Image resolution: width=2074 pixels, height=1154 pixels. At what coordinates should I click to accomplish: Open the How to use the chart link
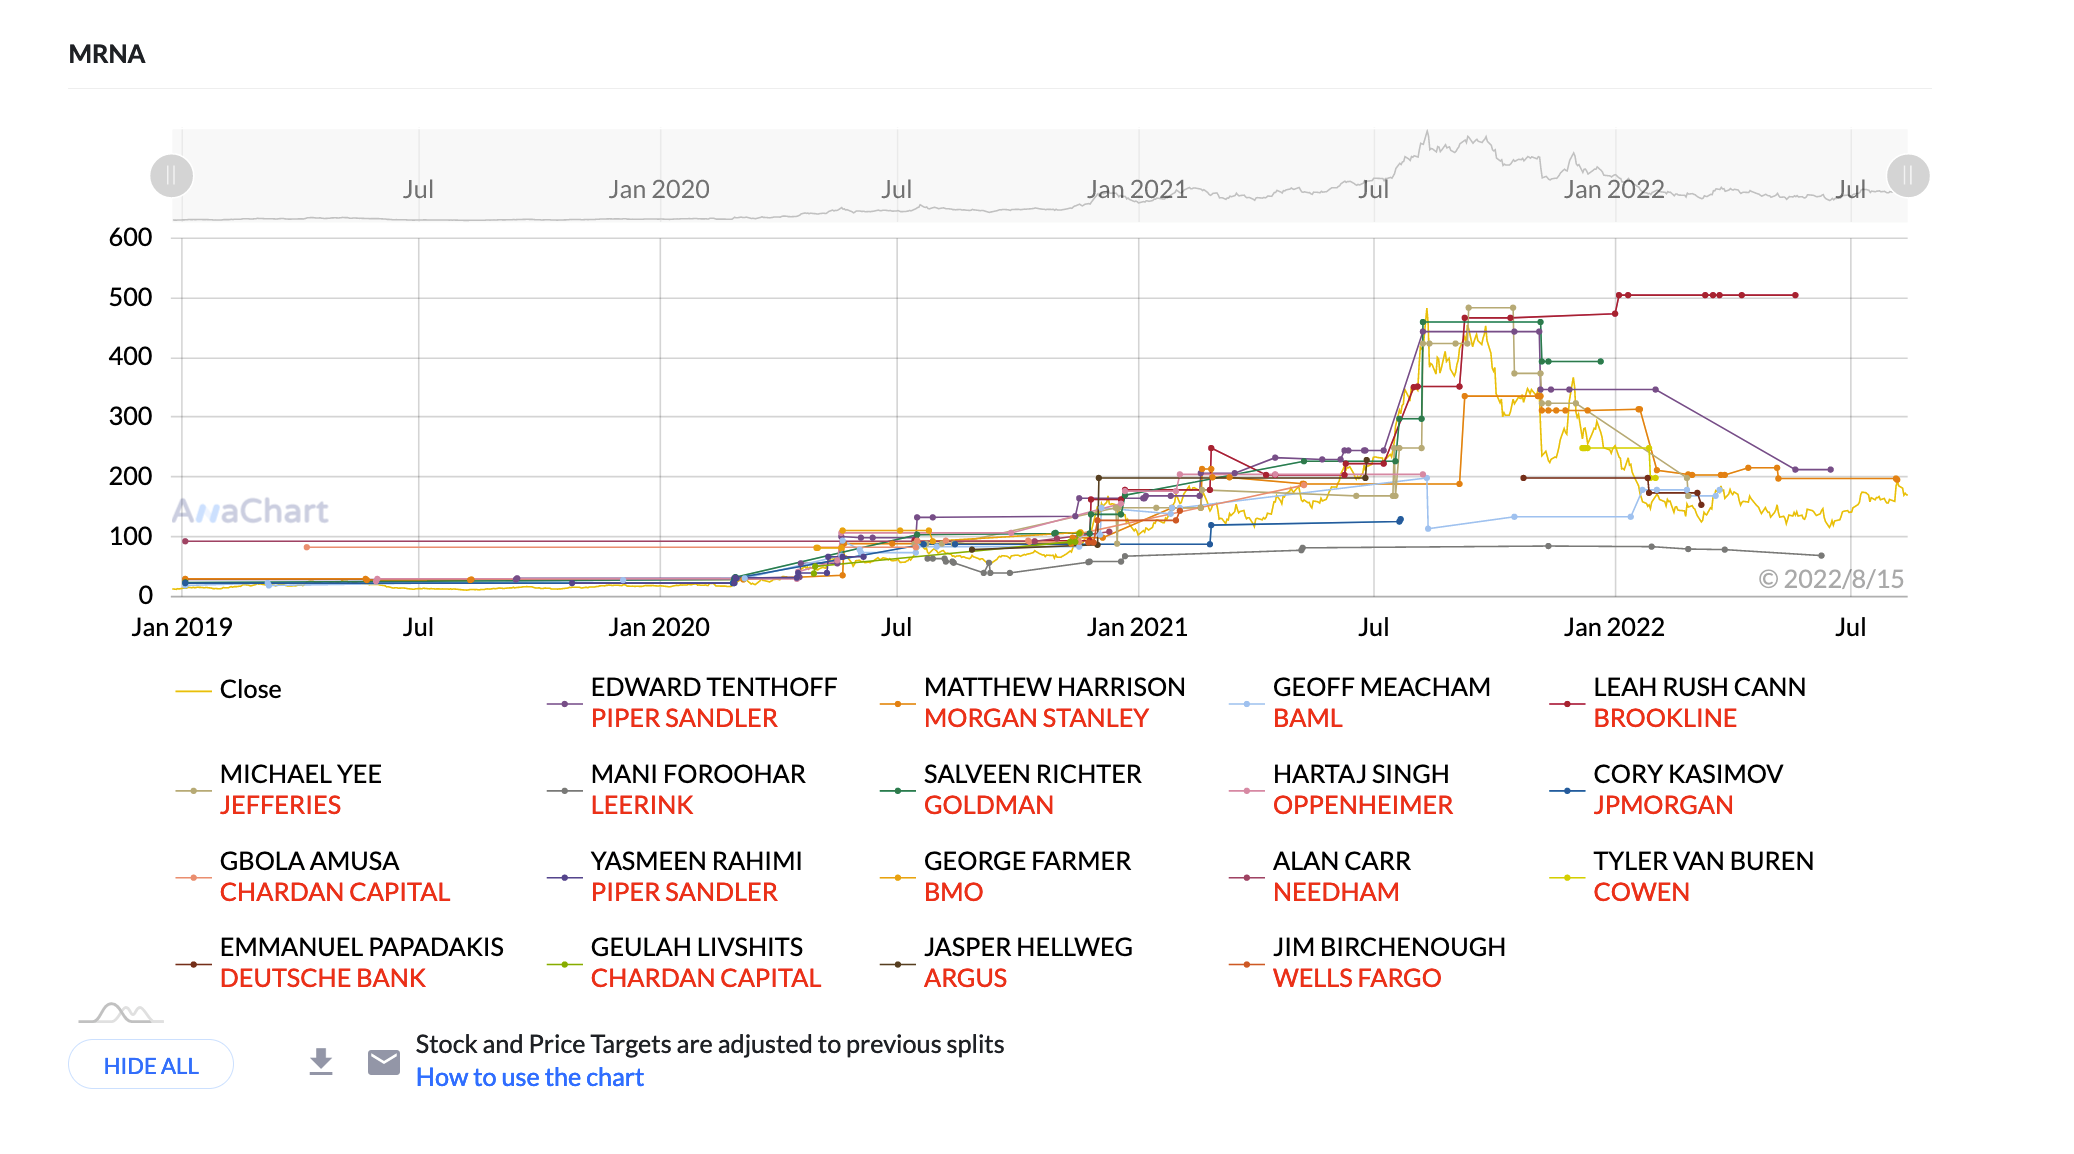(x=529, y=1077)
